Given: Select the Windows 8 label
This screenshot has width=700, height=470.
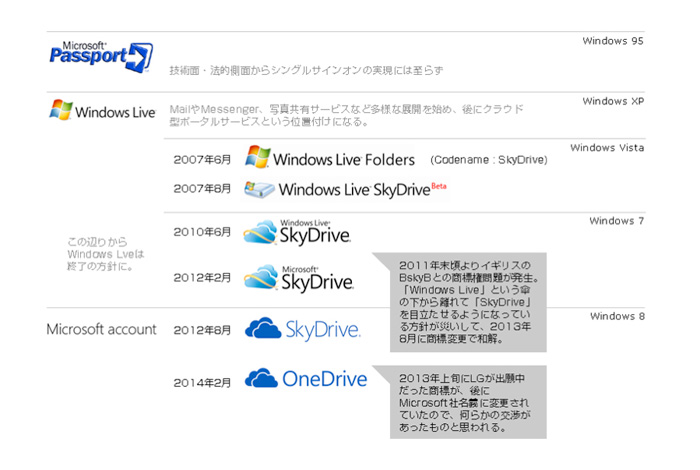Looking at the screenshot, I should click(617, 316).
